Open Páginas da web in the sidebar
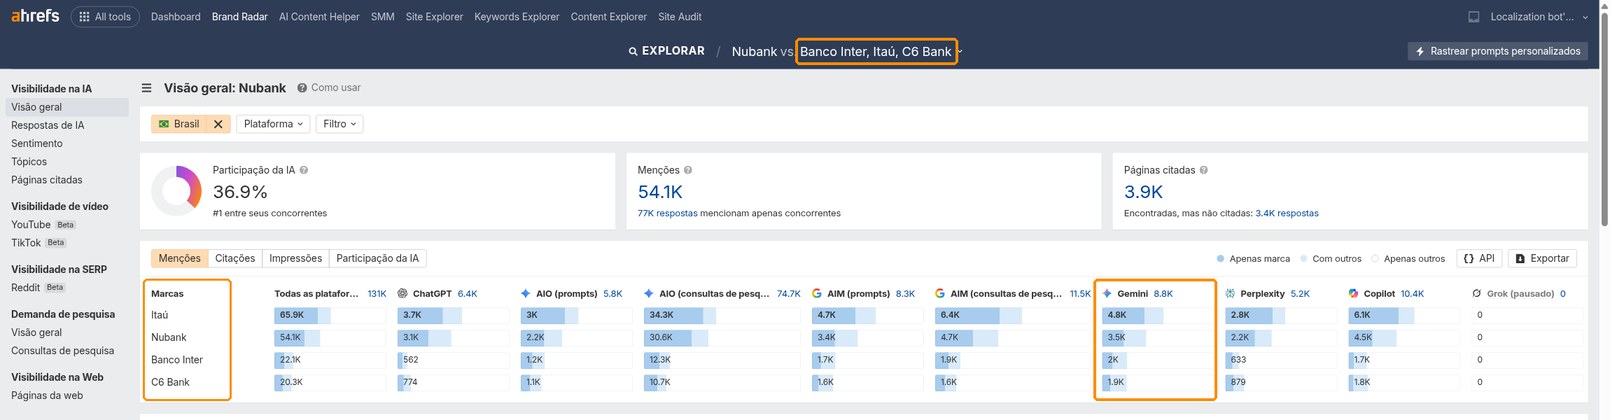The width and height of the screenshot is (1610, 420). [47, 395]
